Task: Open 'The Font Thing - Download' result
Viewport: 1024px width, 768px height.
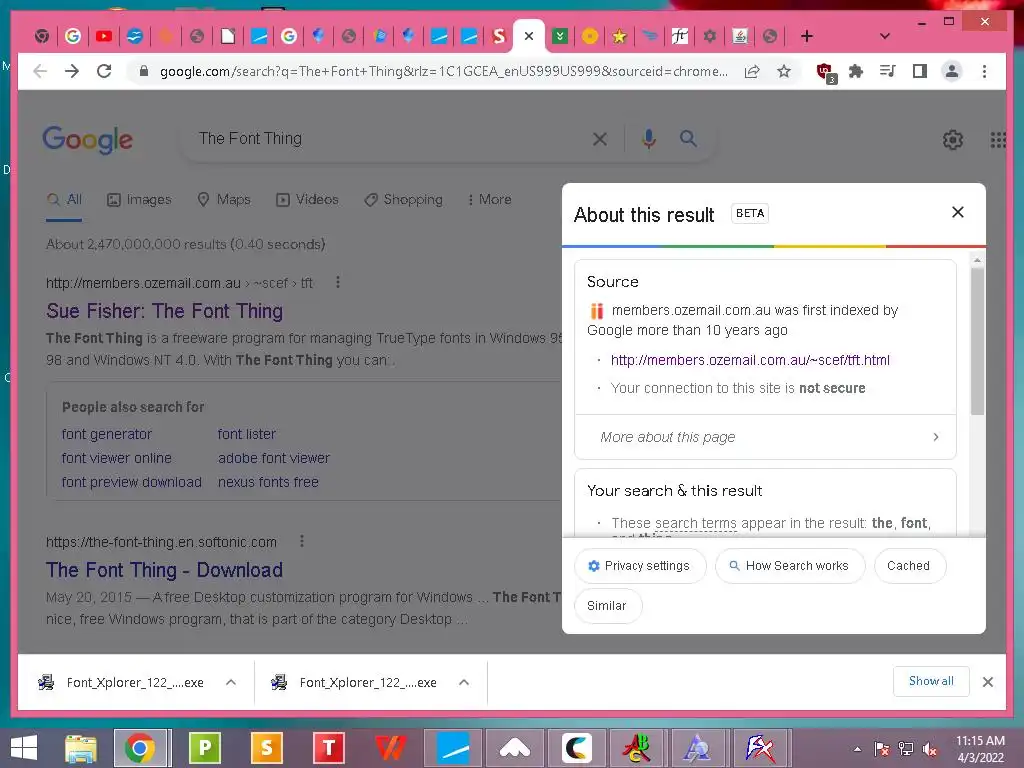Action: tap(165, 570)
